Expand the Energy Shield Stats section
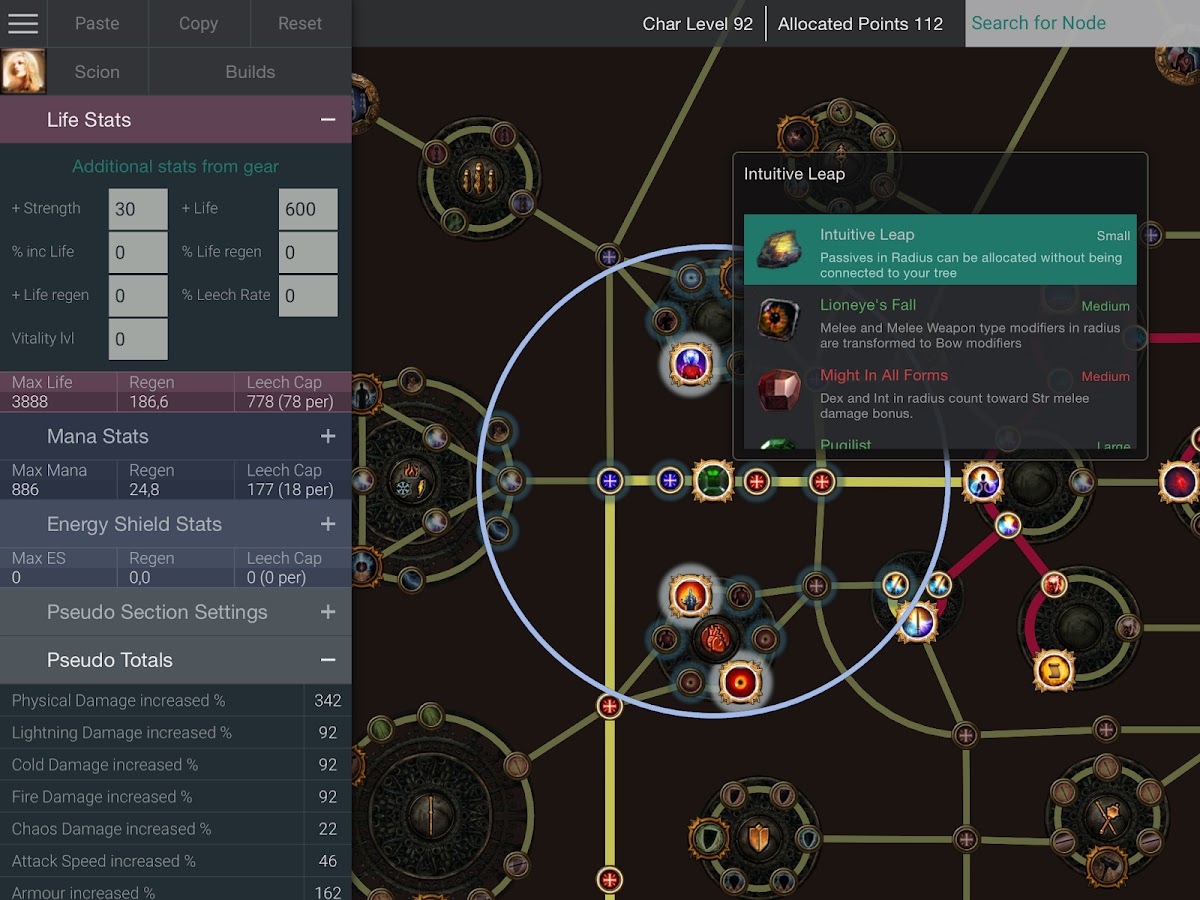This screenshot has width=1200, height=900. 327,525
